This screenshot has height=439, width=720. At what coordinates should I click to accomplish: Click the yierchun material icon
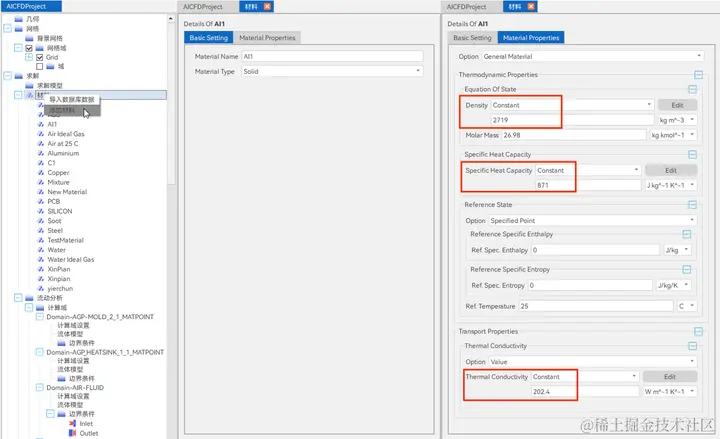click(40, 288)
